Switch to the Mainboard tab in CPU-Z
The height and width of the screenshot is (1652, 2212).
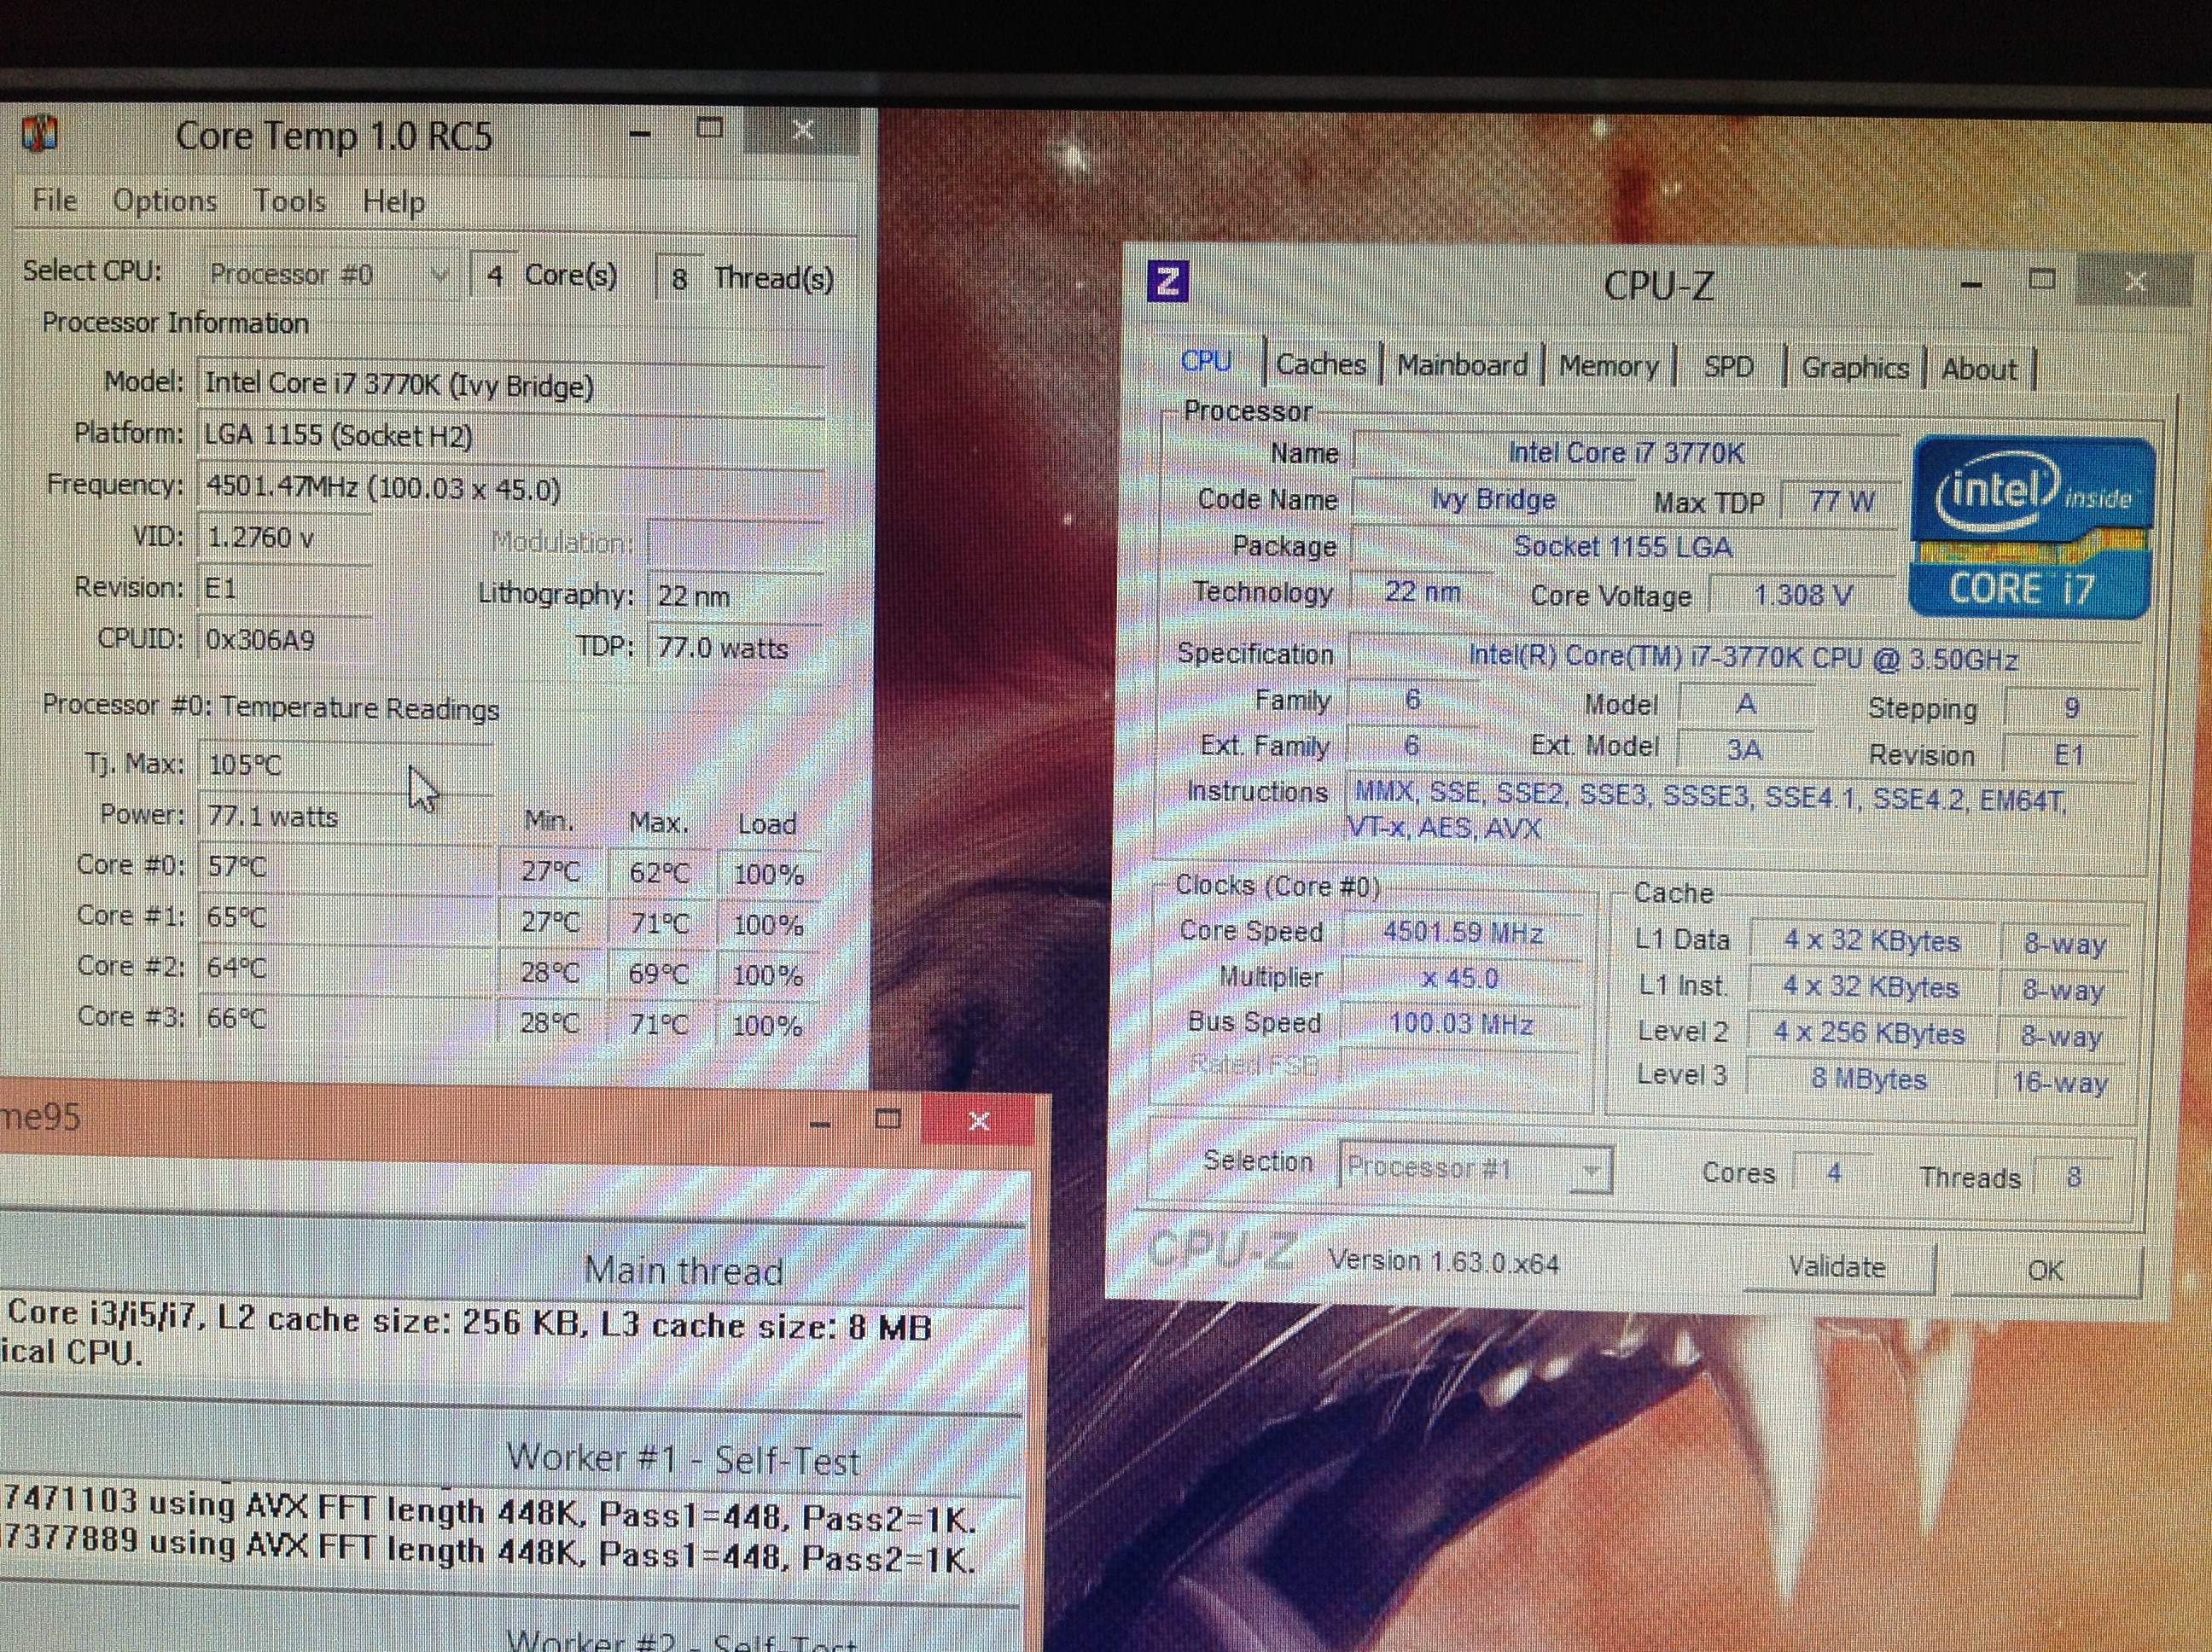pos(1462,365)
